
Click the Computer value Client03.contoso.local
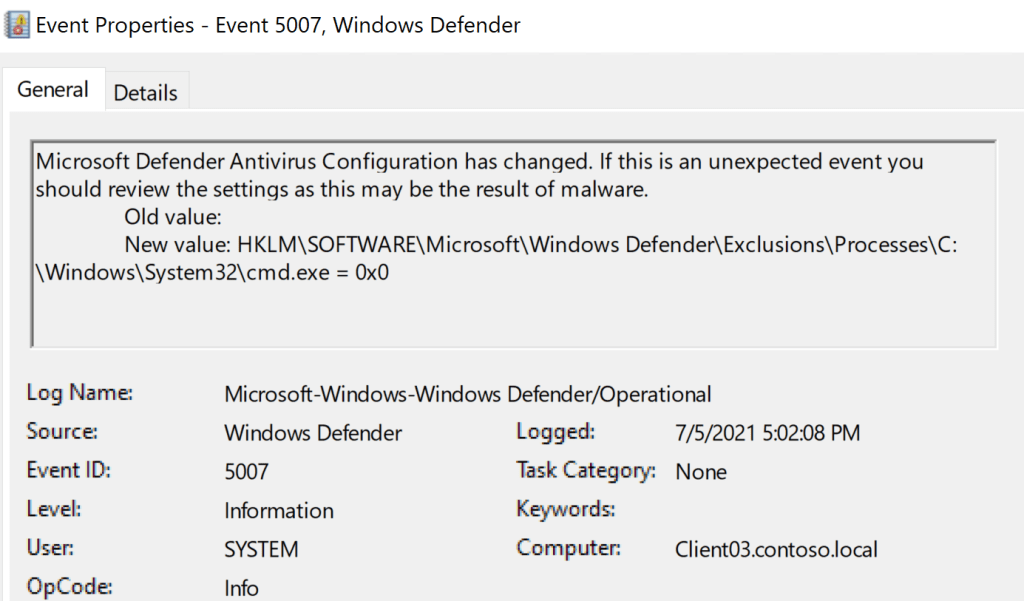[776, 549]
